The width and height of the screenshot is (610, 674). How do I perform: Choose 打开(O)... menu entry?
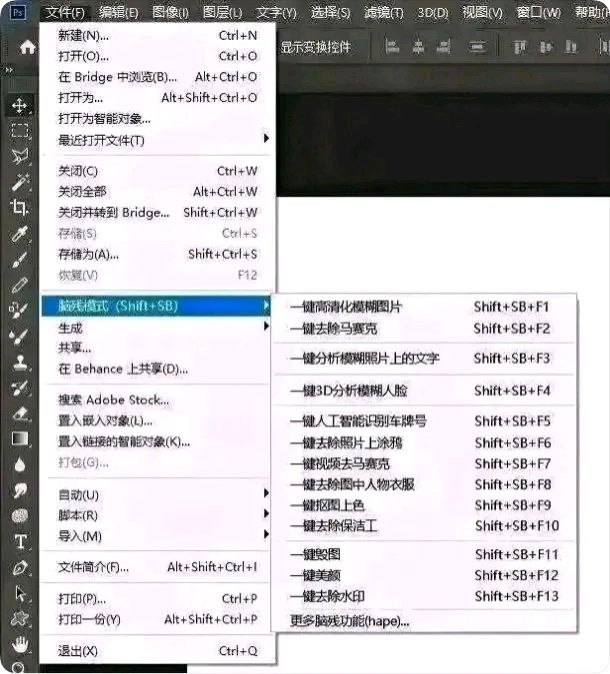pos(157,56)
